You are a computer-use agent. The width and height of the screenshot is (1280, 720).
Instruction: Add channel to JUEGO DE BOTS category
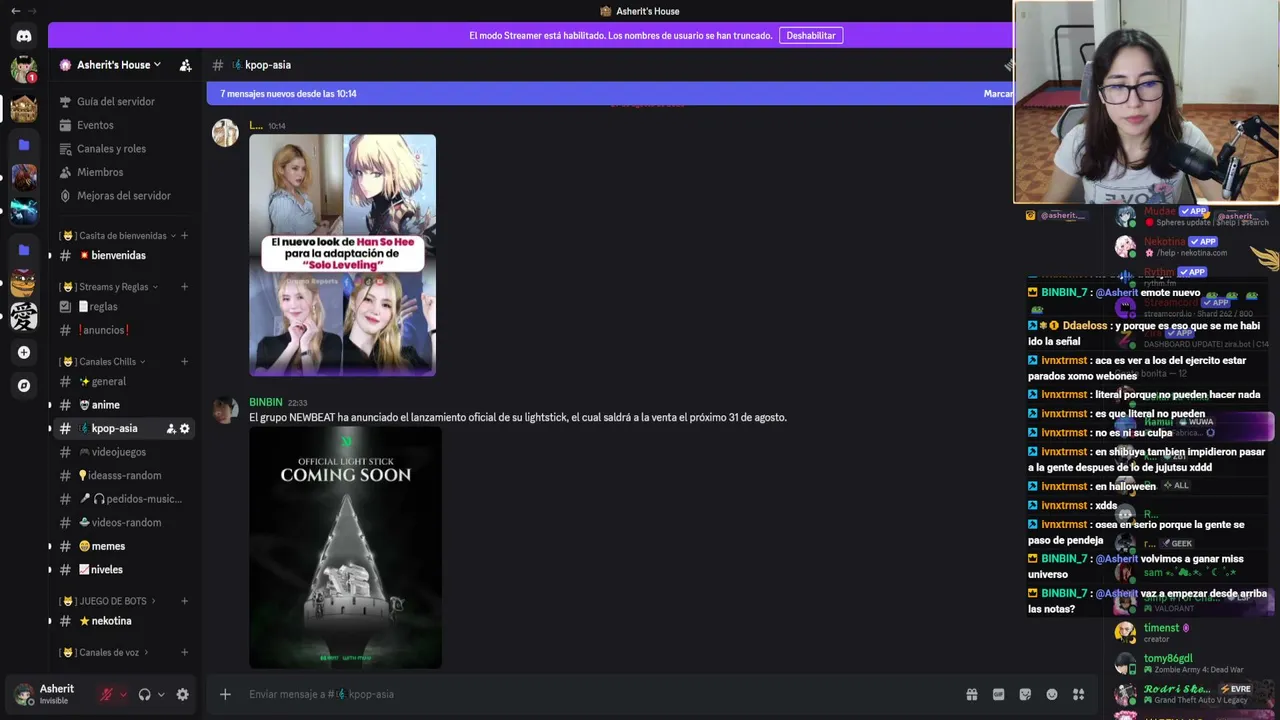point(184,601)
